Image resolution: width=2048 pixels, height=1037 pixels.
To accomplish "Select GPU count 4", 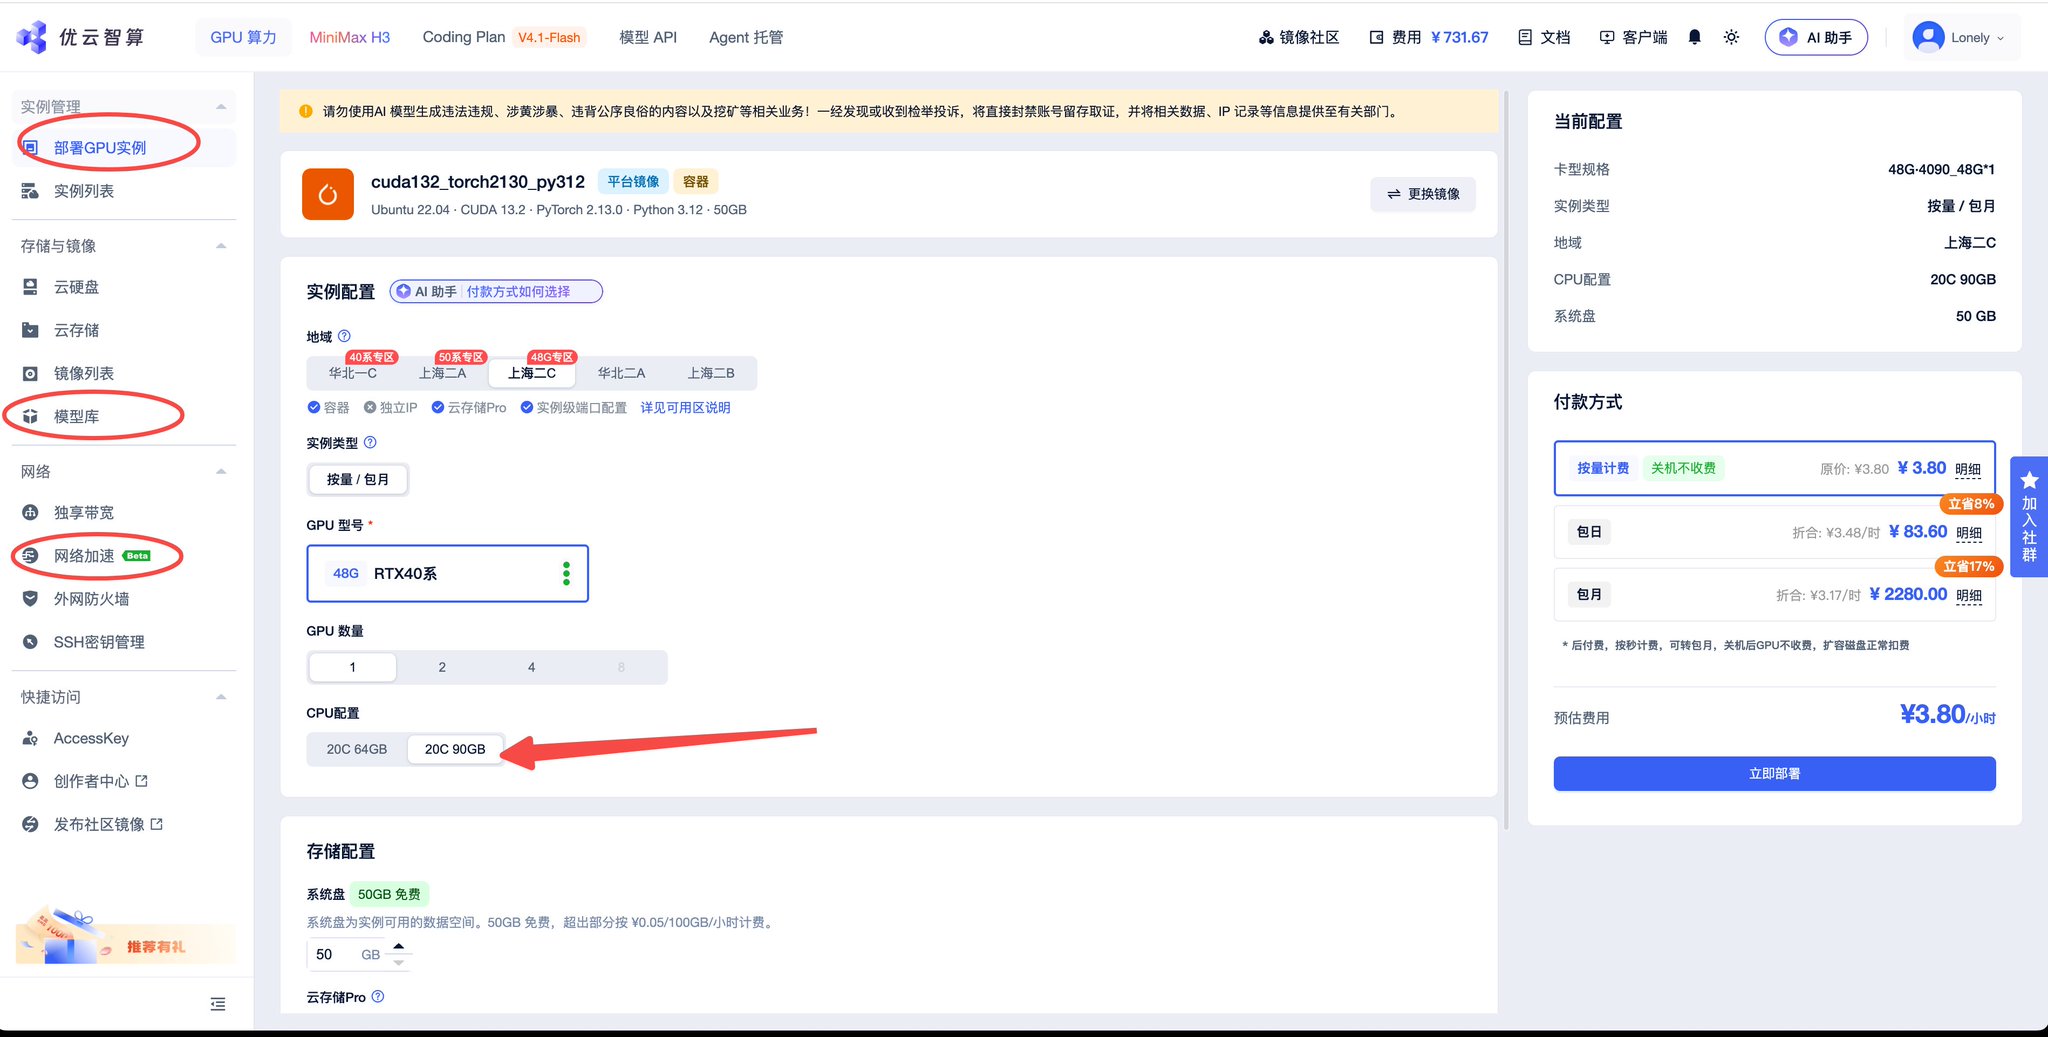I will [x=531, y=667].
